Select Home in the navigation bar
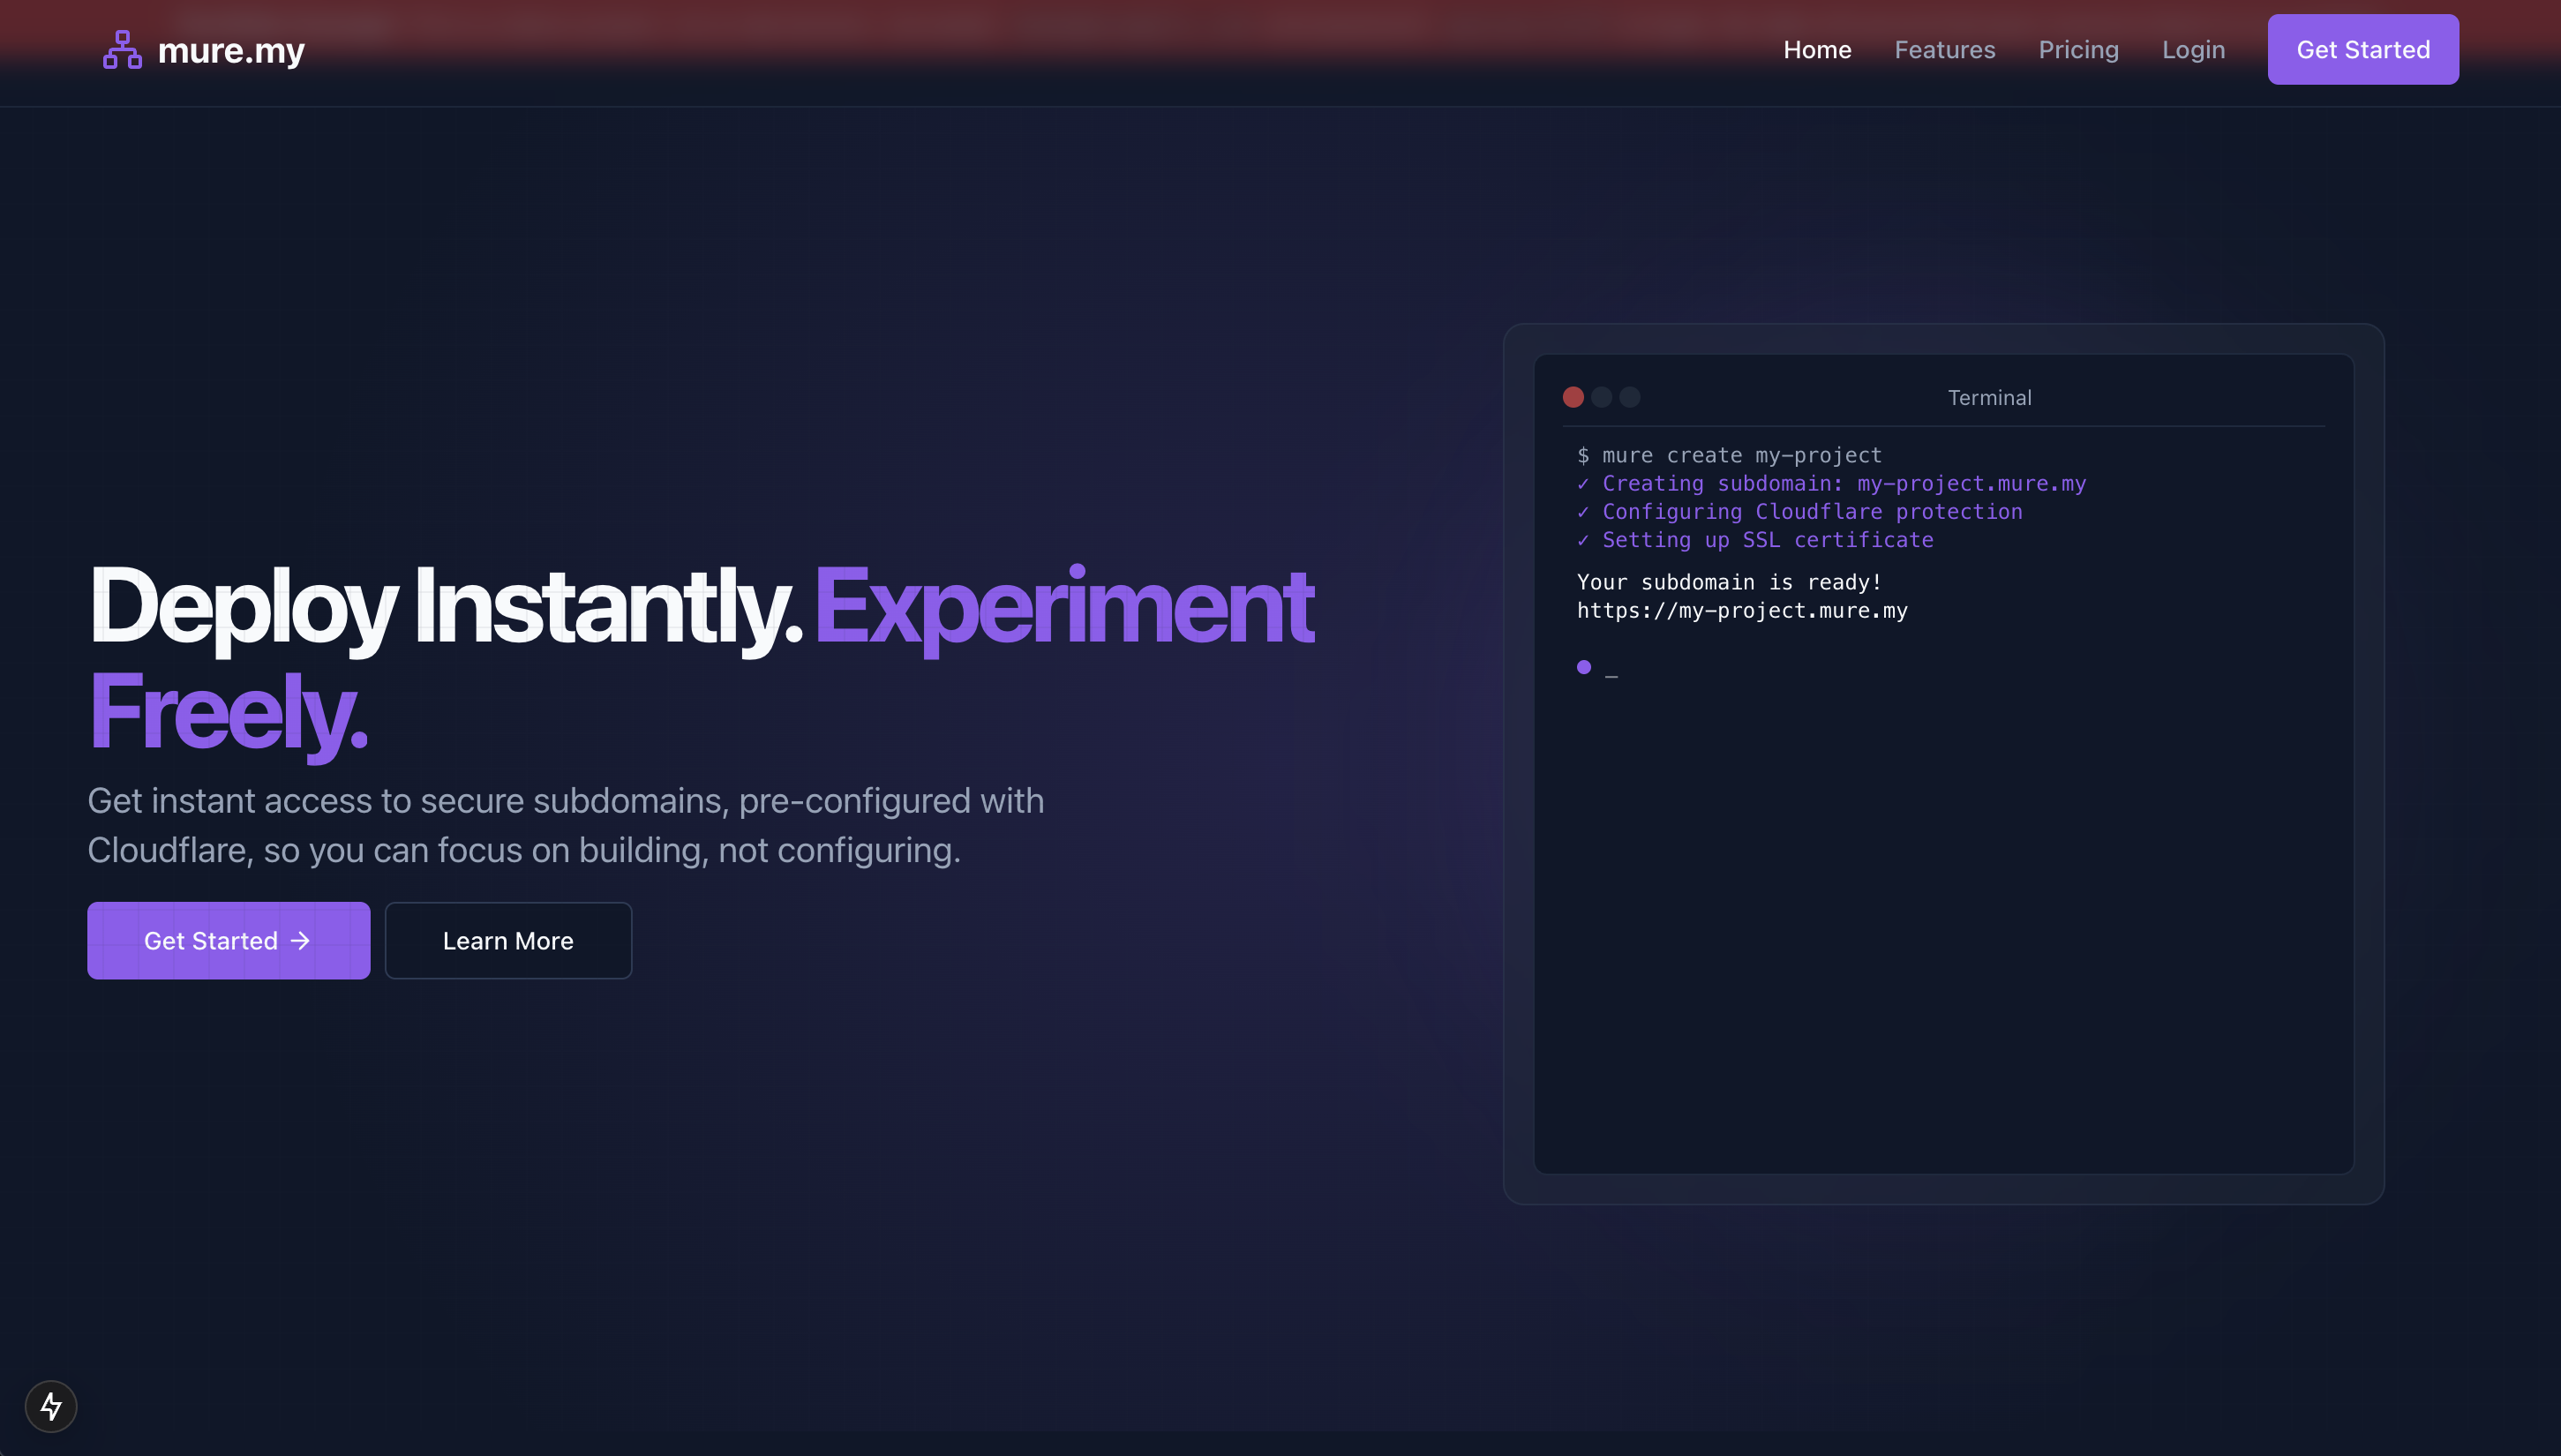This screenshot has height=1456, width=2561. (x=1817, y=49)
